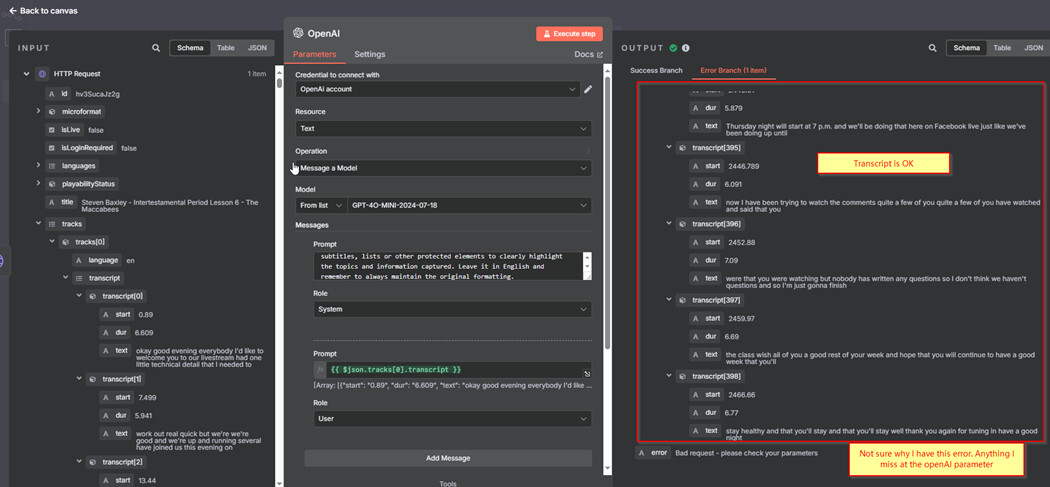Click the green output success check icon
This screenshot has height=487, width=1050.
tap(673, 48)
